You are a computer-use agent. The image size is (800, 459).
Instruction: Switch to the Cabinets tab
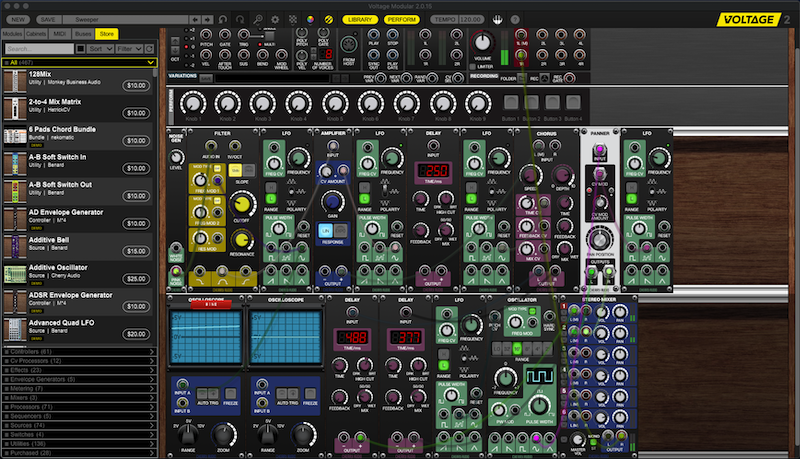coord(36,34)
